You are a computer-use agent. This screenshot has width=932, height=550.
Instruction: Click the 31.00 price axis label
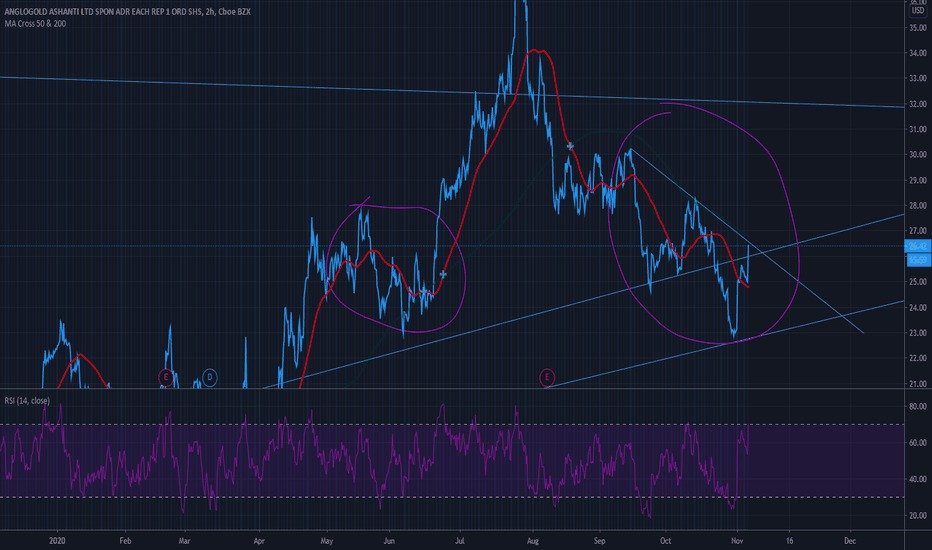tap(918, 129)
